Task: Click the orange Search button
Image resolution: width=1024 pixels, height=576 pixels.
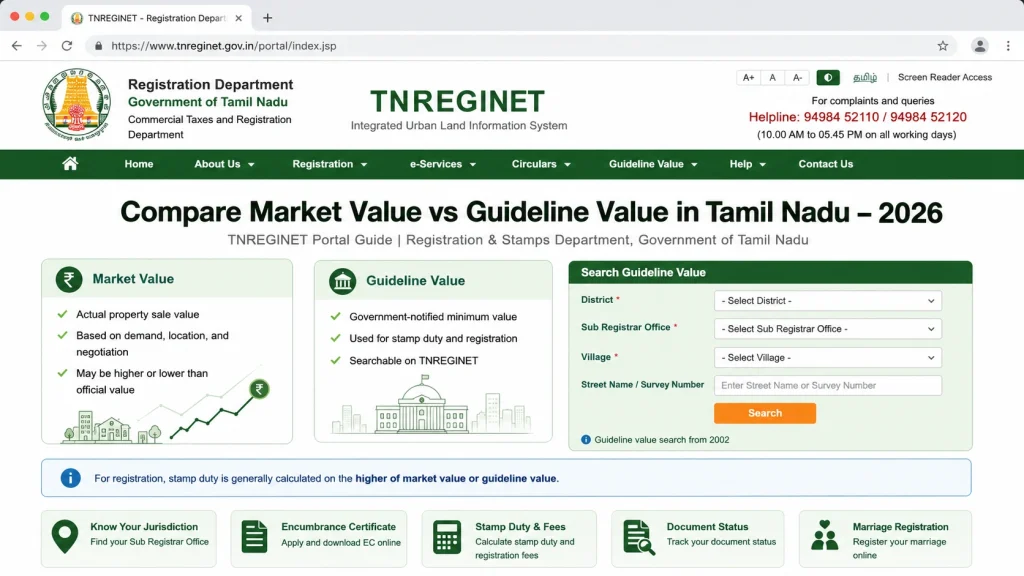Action: 765,413
